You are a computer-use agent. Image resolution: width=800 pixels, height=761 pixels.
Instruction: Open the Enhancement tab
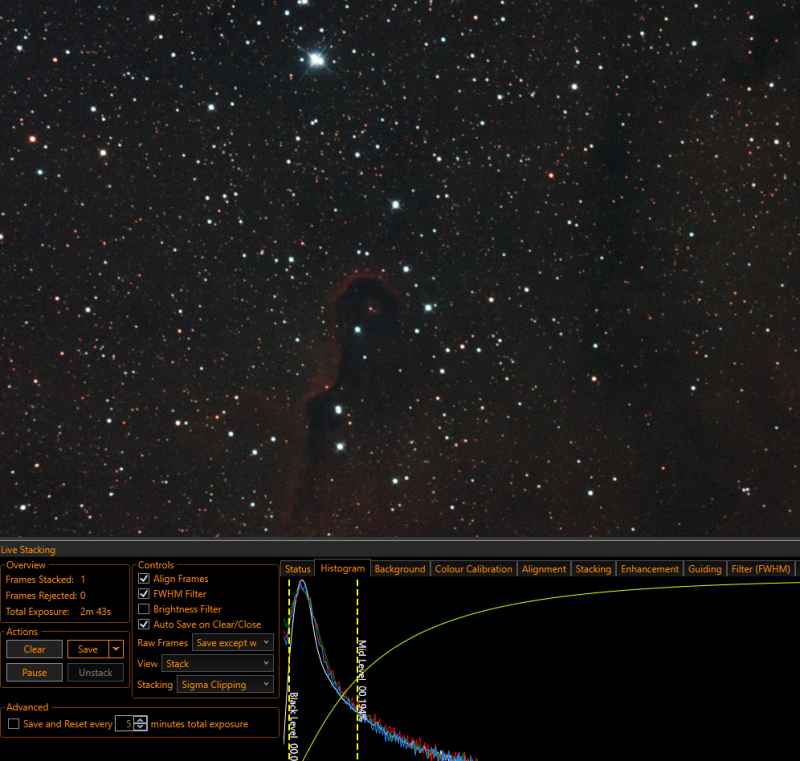point(650,569)
